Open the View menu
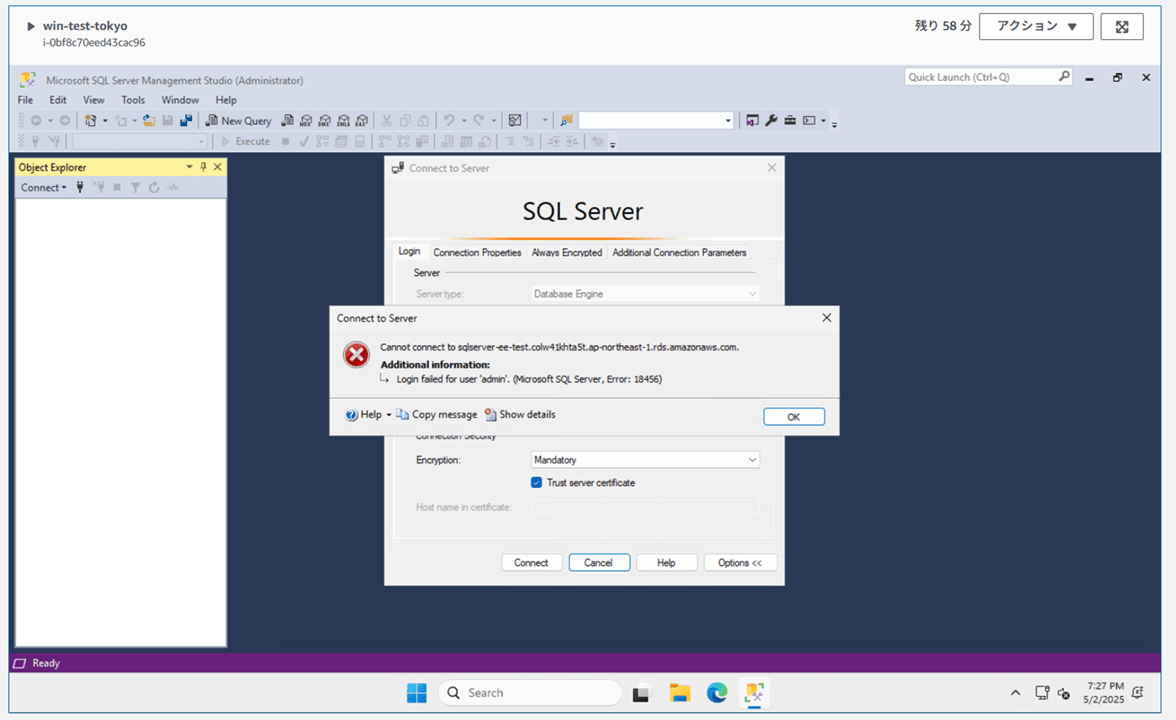 94,100
